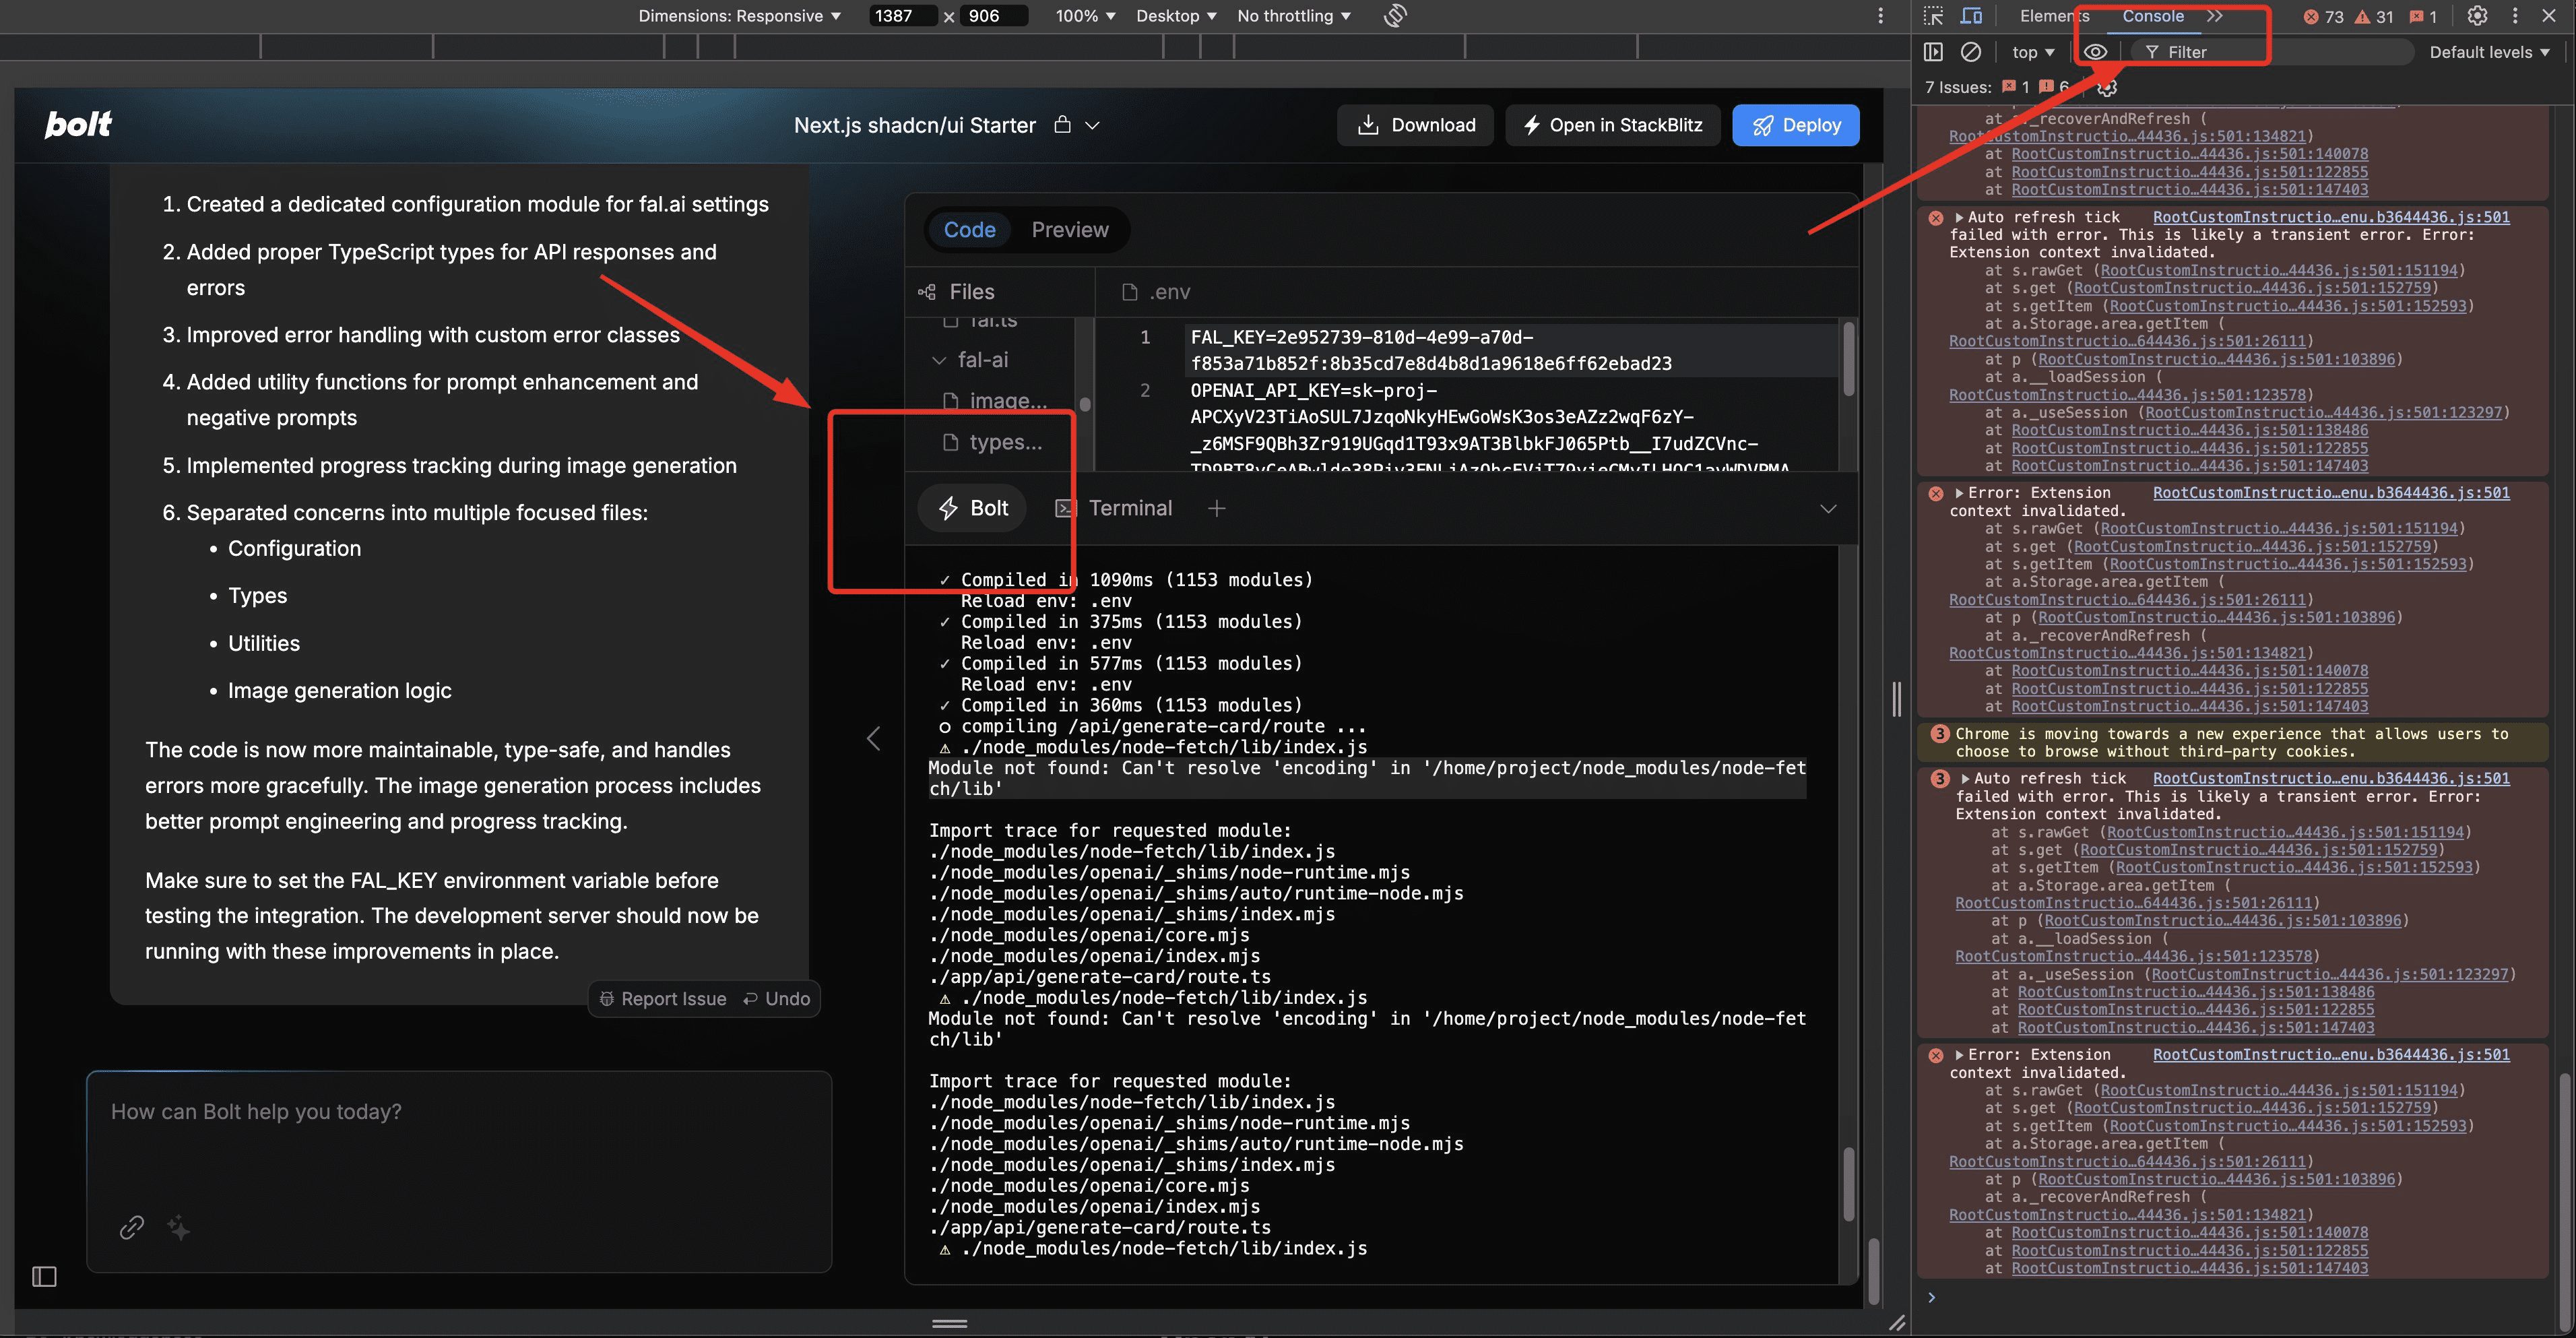2576x1338 pixels.
Task: Open the Elements tab in DevTools
Action: tap(2054, 16)
